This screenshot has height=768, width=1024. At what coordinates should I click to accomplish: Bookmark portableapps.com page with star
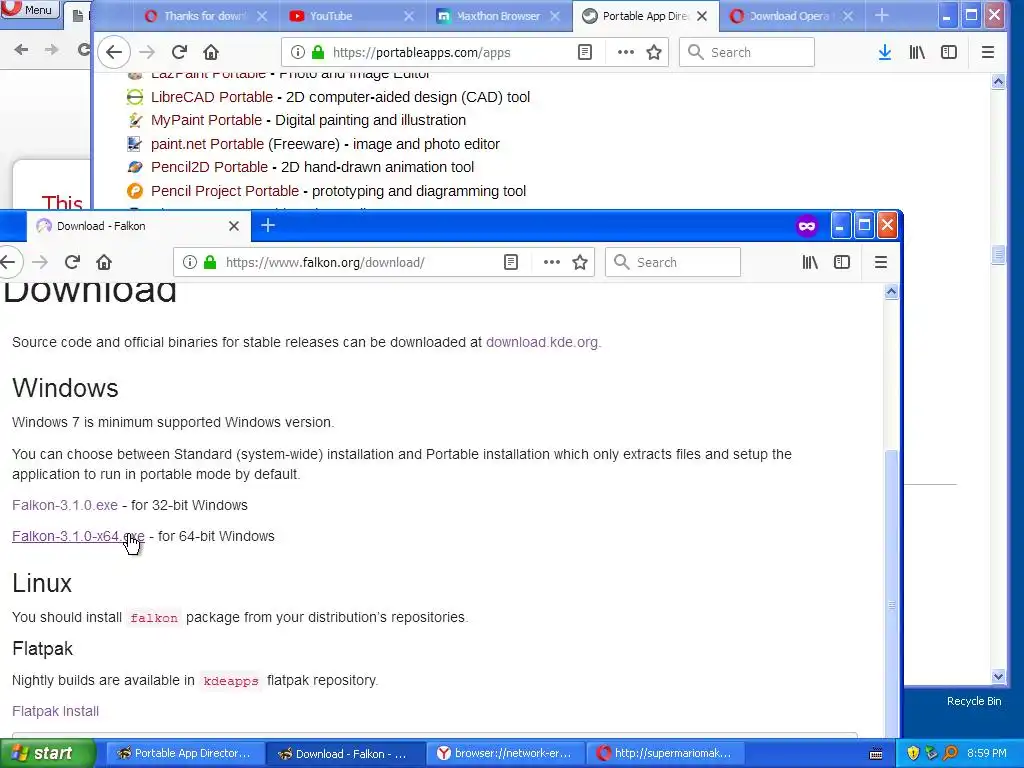point(654,52)
